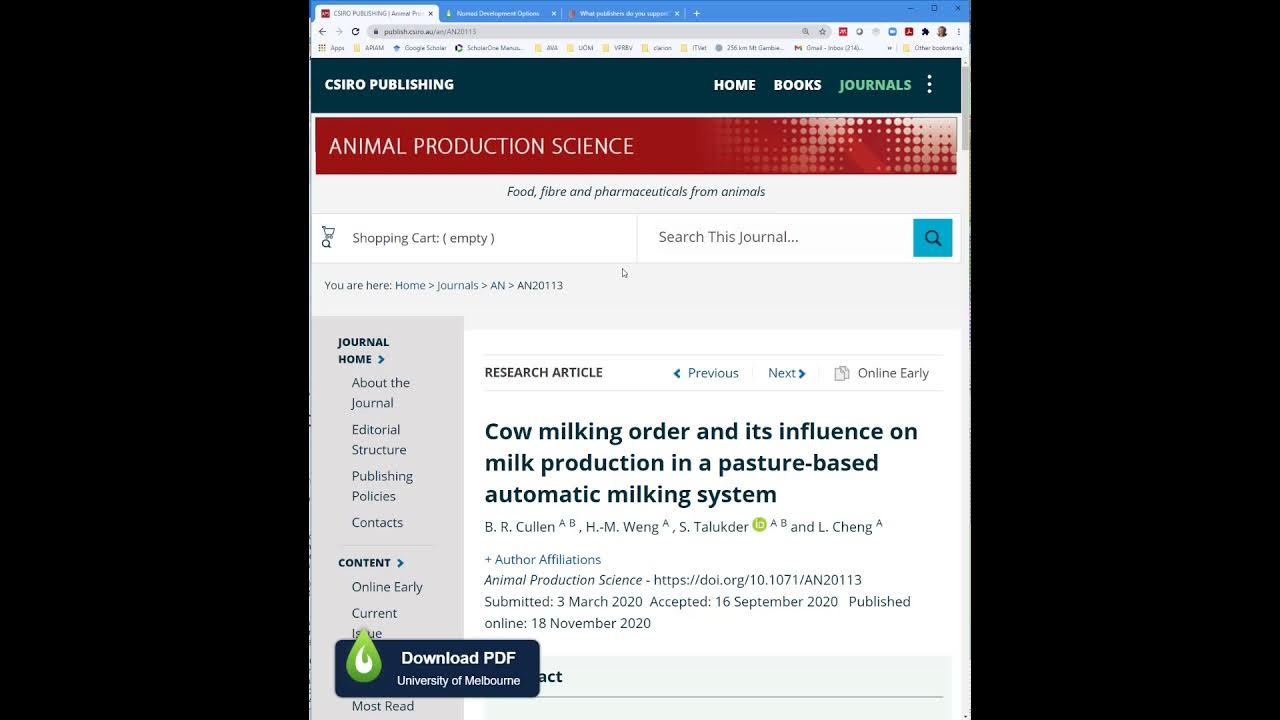Screen dimensions: 1280x720
Task: Click Journals in the breadcrumb
Action: tap(457, 285)
